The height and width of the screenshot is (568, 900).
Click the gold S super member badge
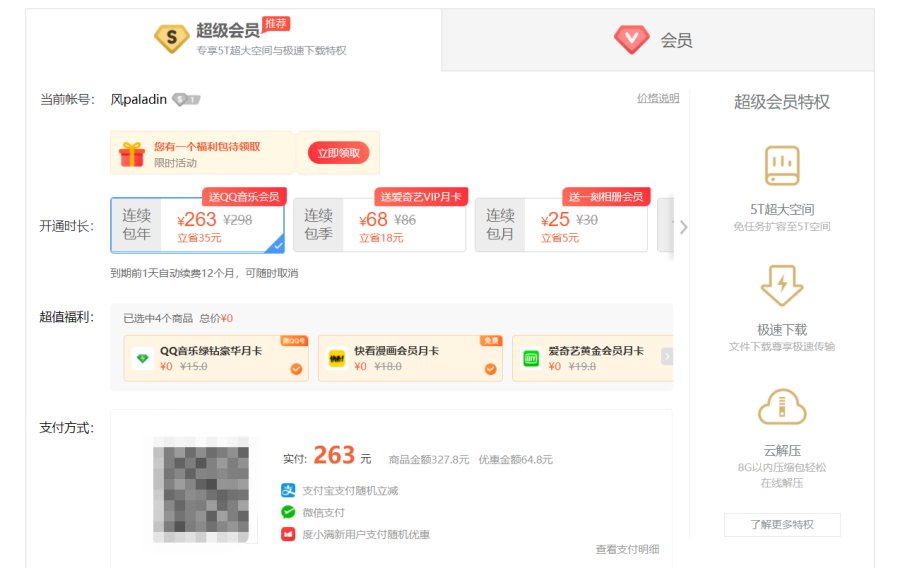172,38
